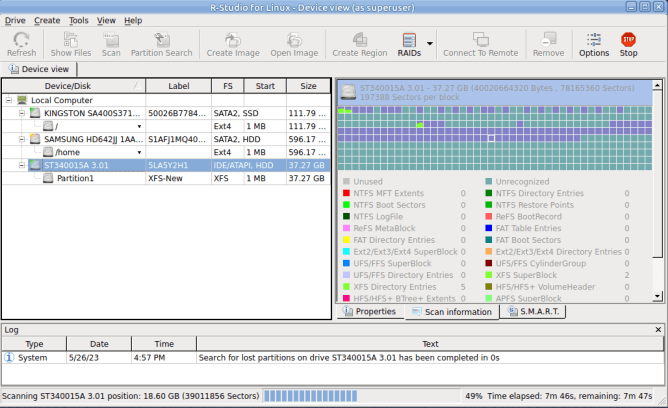Switch to the S.M.A.R.T. tab
Screen dimensions: 668x408
[x=537, y=312]
